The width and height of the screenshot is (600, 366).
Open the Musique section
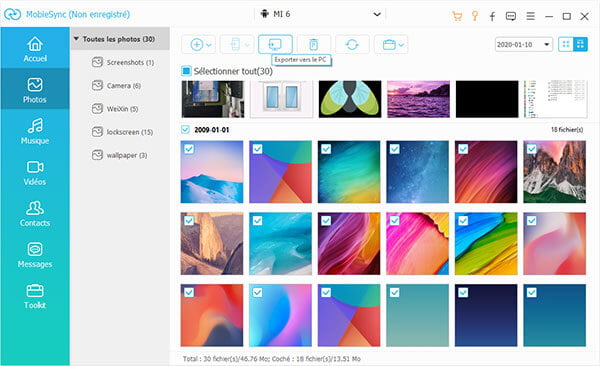click(35, 131)
